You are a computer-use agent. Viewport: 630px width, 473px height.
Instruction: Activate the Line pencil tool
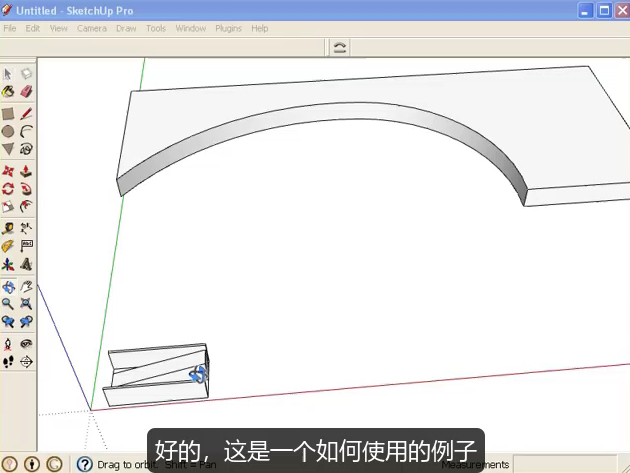(26, 114)
